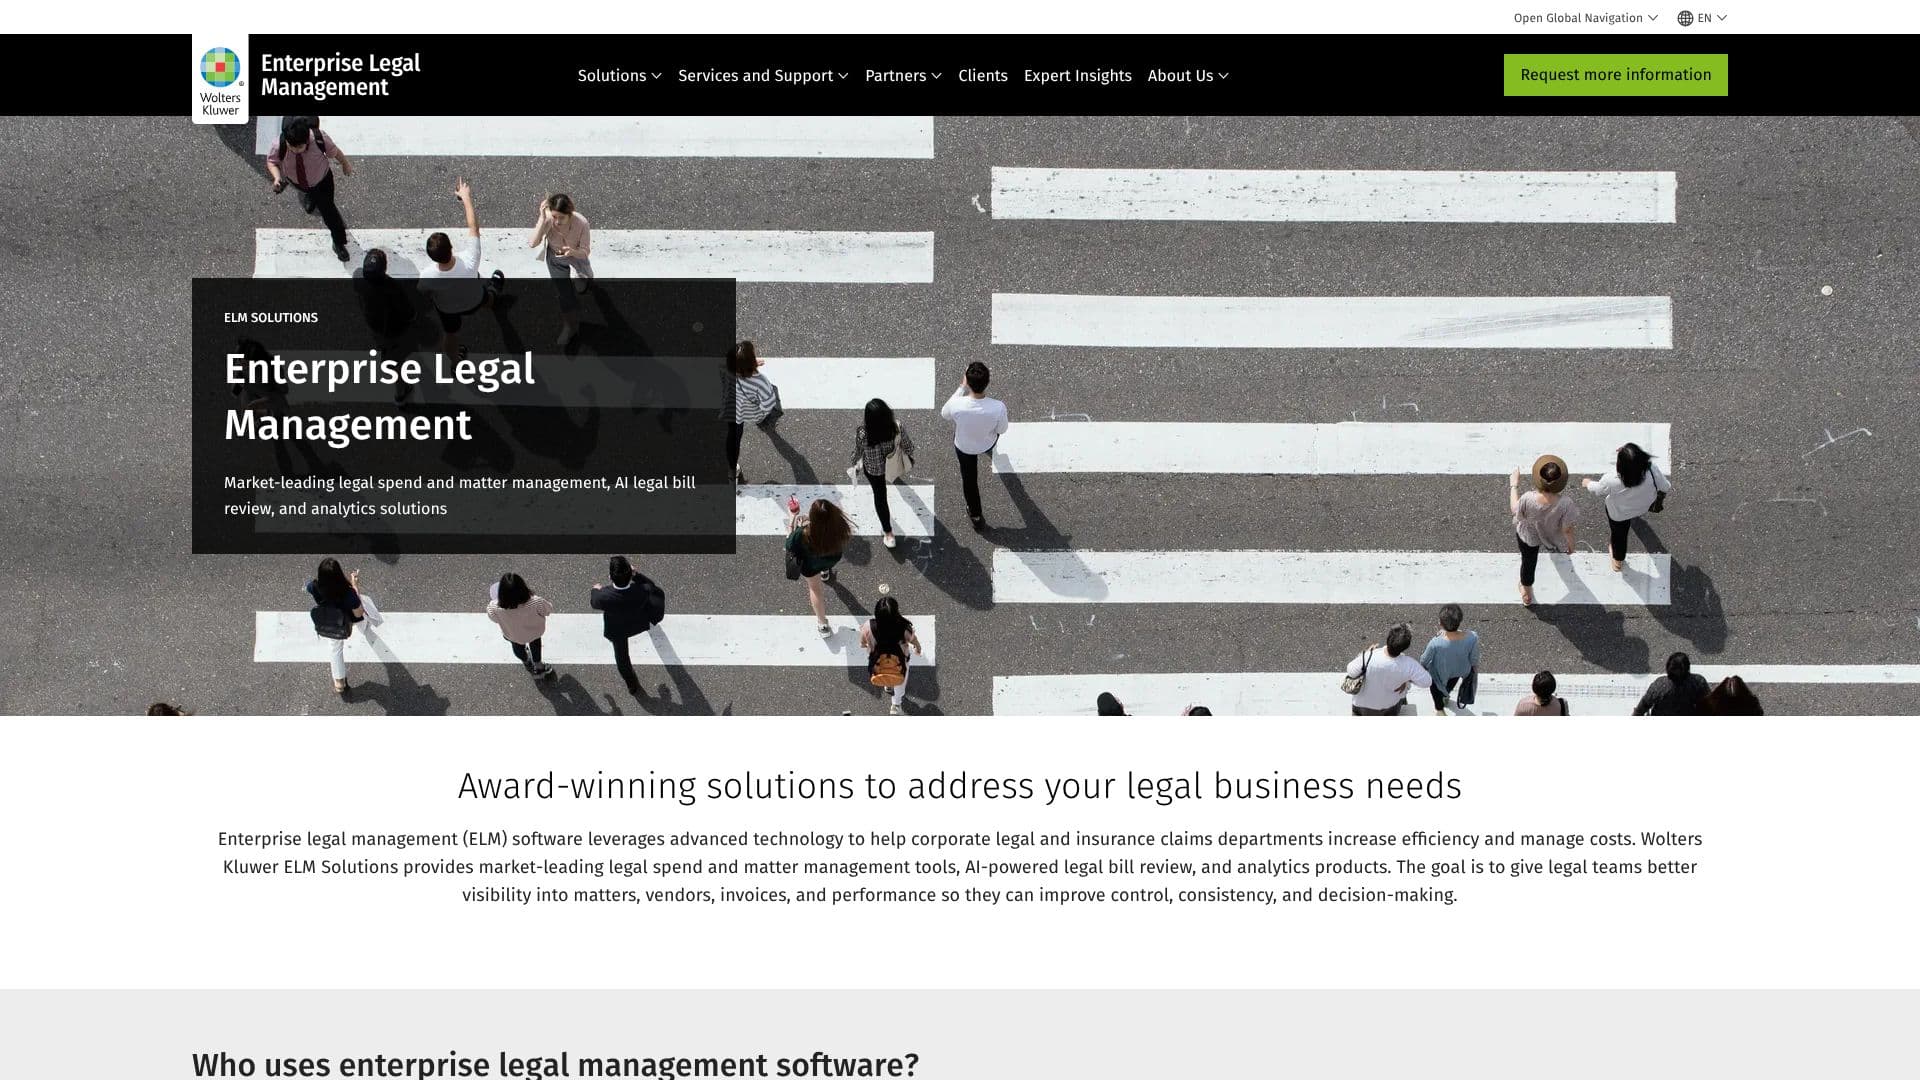The width and height of the screenshot is (1920, 1080).
Task: Click Request more information button
Action: 1616,75
